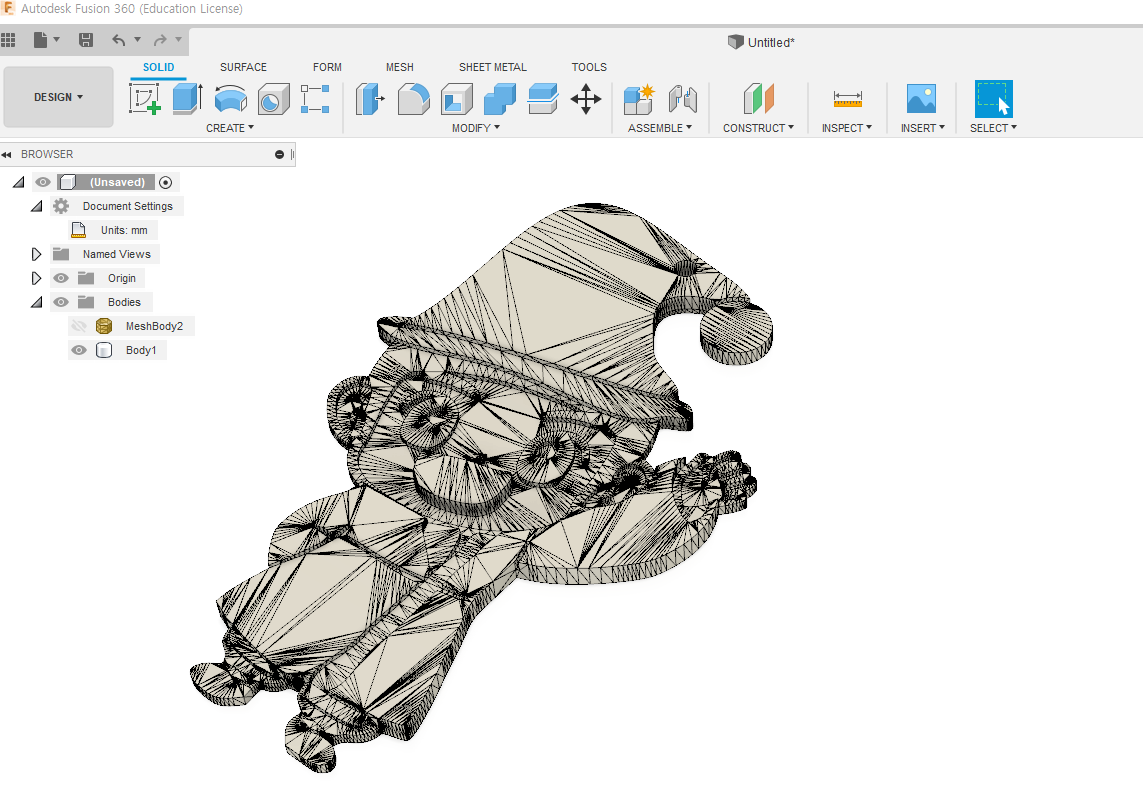Open the Data Panel grid icon
The height and width of the screenshot is (807, 1143).
click(8, 40)
